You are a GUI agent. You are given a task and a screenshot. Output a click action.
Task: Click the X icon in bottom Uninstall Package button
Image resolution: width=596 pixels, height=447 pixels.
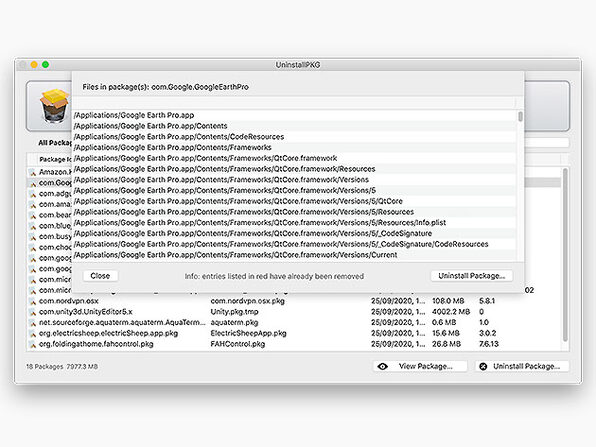(x=483, y=366)
